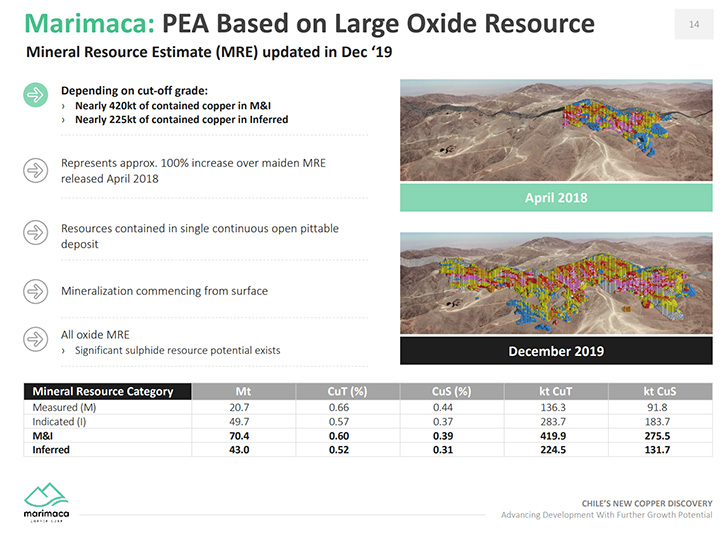The height and width of the screenshot is (534, 725).
Task: Click the M&I CuS grade 0.39
Action: [x=443, y=436]
